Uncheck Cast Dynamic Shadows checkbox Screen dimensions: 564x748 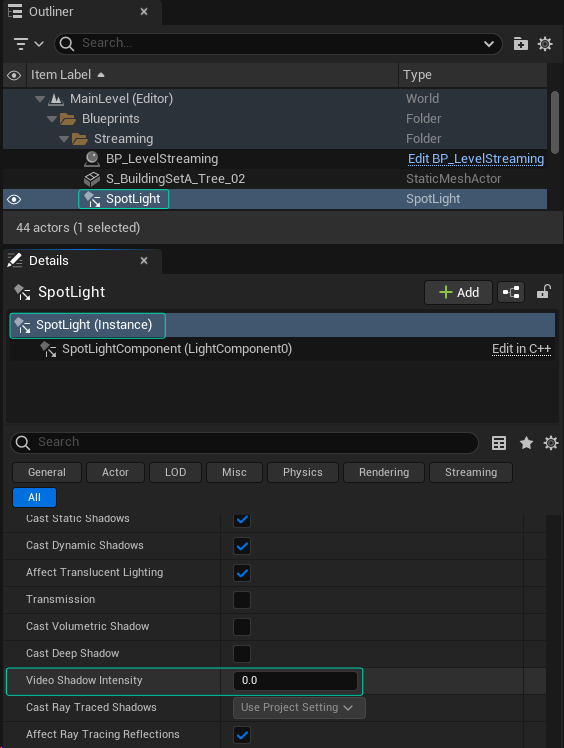(242, 545)
